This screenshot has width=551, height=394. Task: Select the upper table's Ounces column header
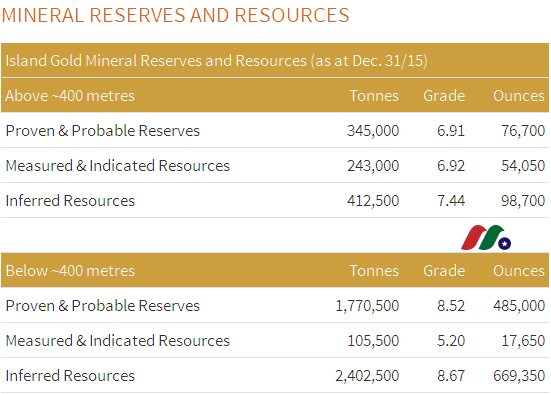click(x=519, y=96)
